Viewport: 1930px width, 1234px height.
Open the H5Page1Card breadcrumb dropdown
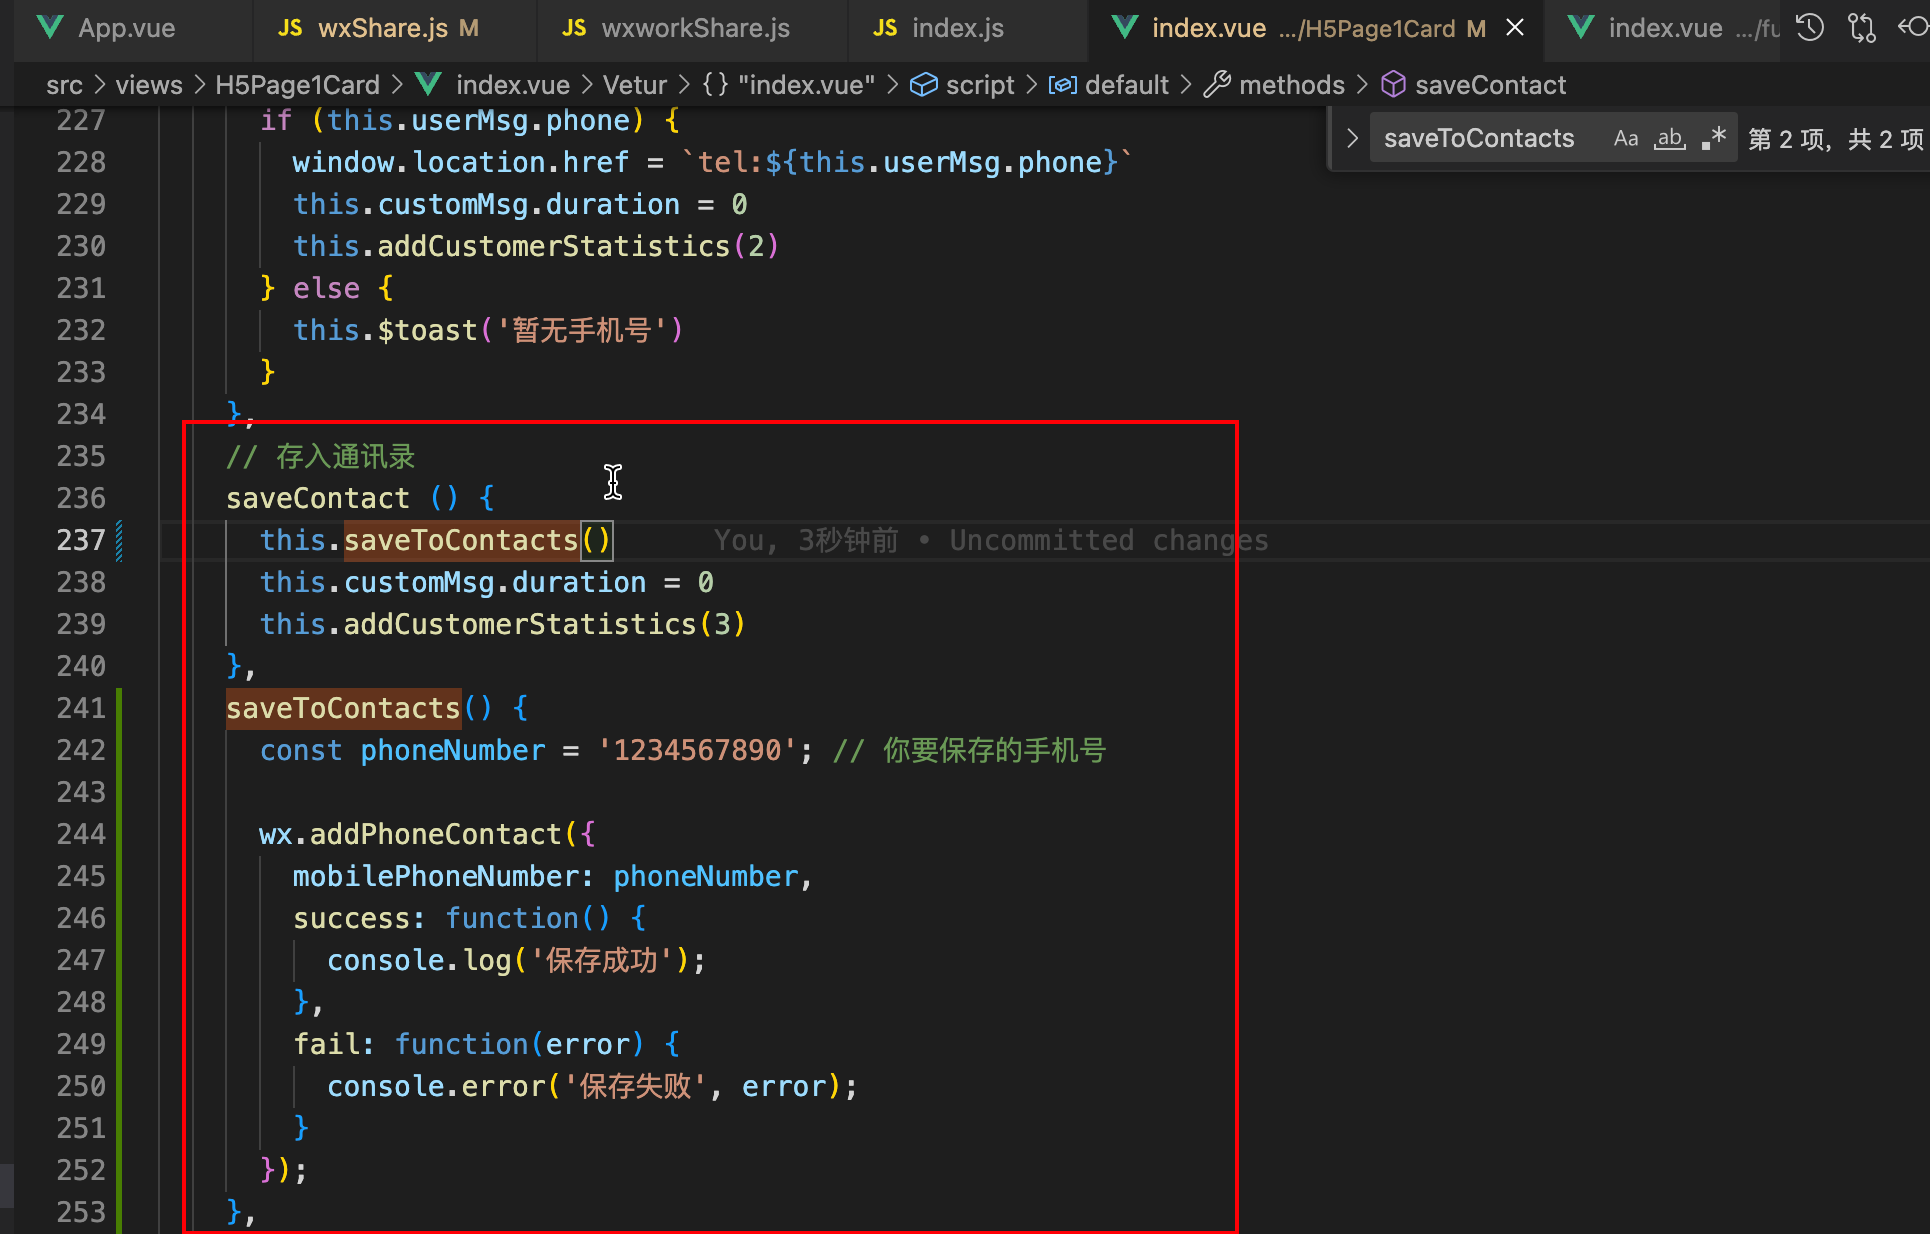click(297, 85)
